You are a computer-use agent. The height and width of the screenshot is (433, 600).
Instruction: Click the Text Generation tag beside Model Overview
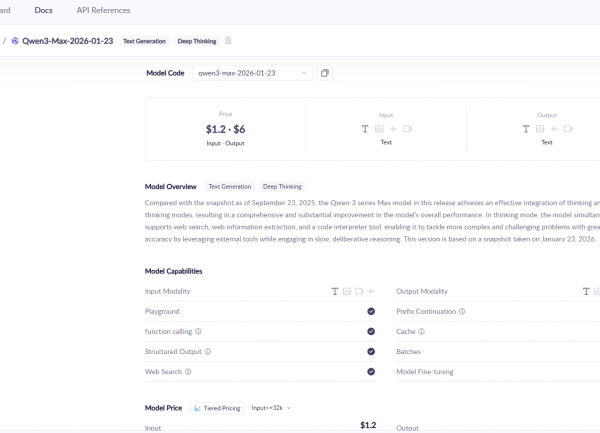pyautogui.click(x=230, y=187)
